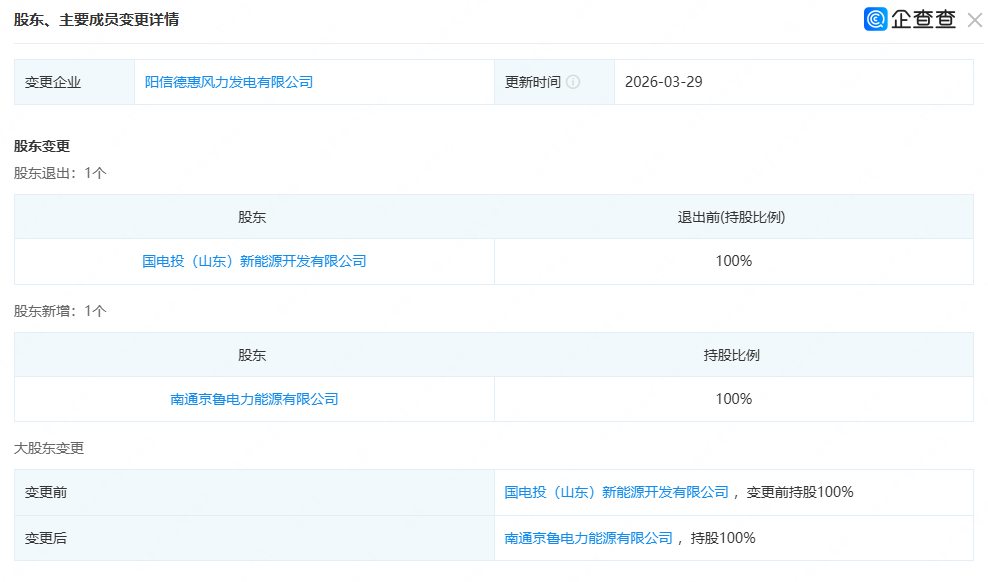Click the 变更企业 label cell
This screenshot has width=988, height=582.
coord(53,82)
